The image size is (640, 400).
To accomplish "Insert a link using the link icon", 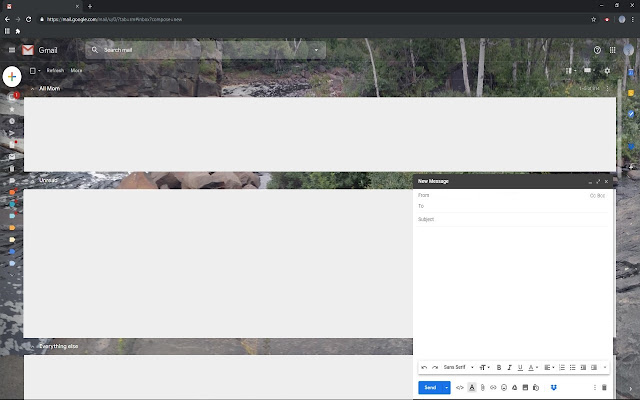I will tap(493, 388).
